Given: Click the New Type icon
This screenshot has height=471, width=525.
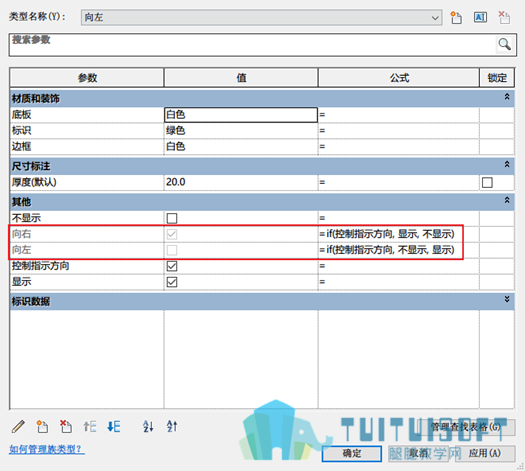Looking at the screenshot, I should [x=456, y=17].
